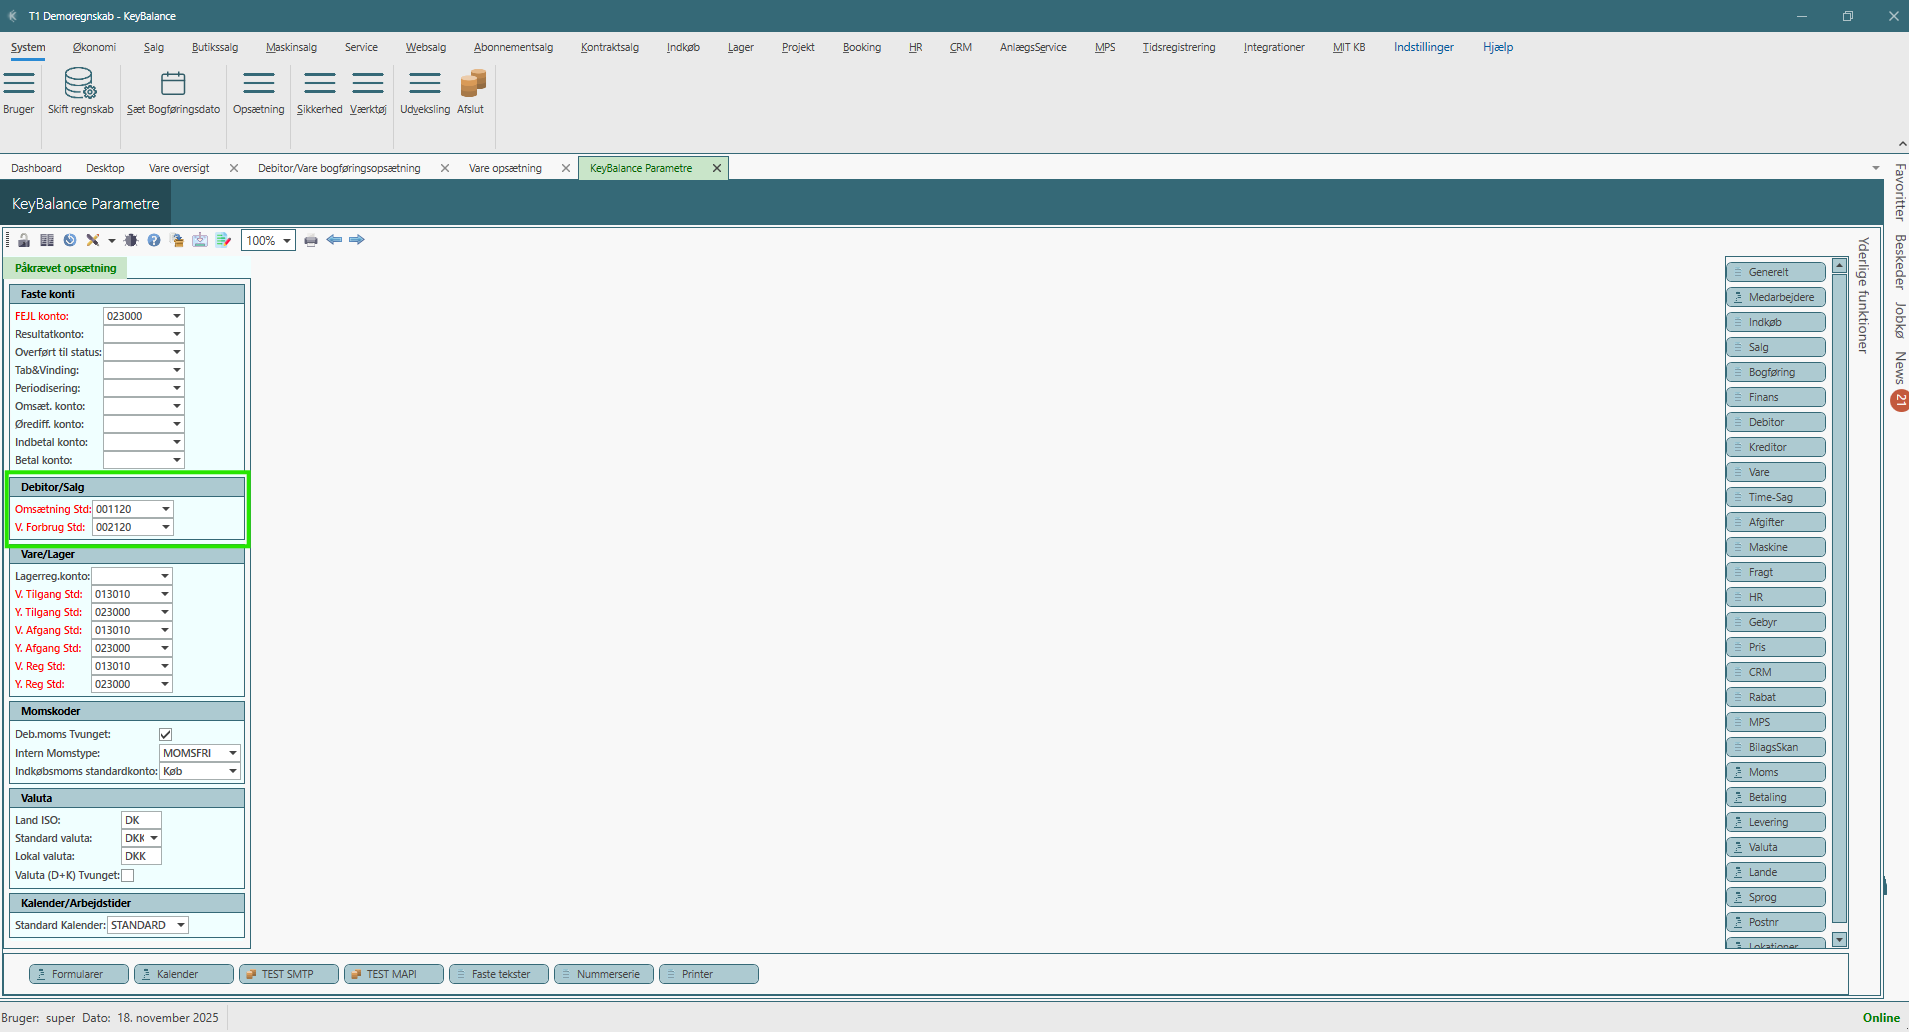Click the Sæt Bogføringsdato calendar icon
Image resolution: width=1909 pixels, height=1032 pixels.
click(173, 84)
